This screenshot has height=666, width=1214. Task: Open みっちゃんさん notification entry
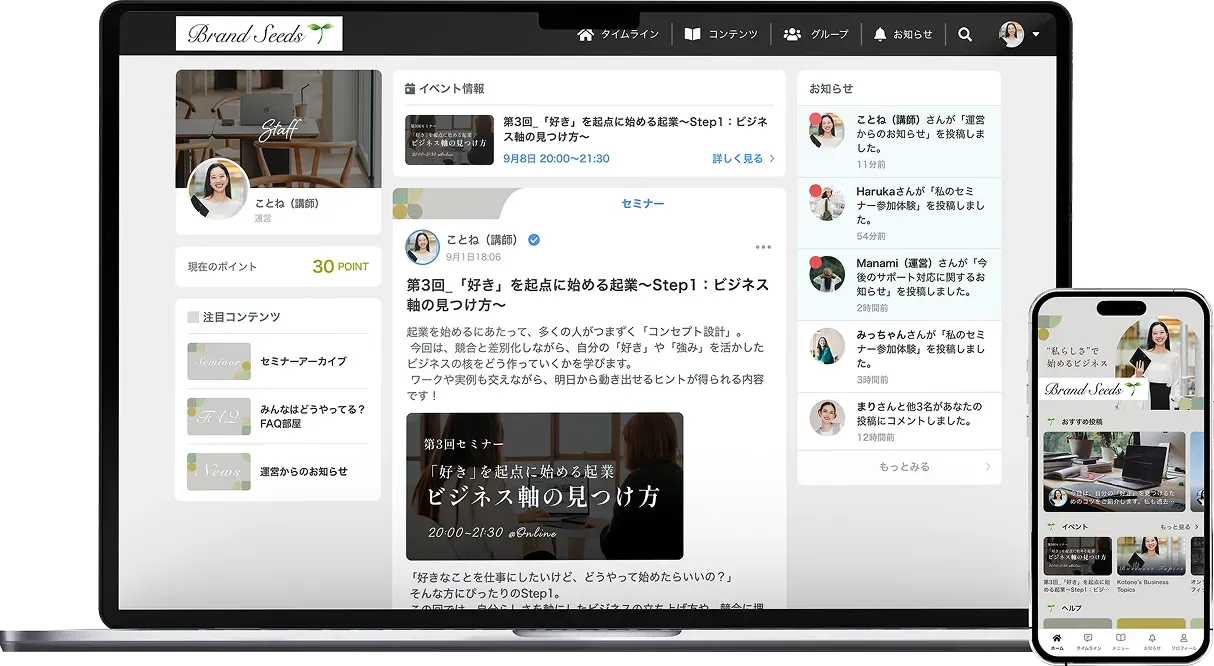pyautogui.click(x=899, y=355)
